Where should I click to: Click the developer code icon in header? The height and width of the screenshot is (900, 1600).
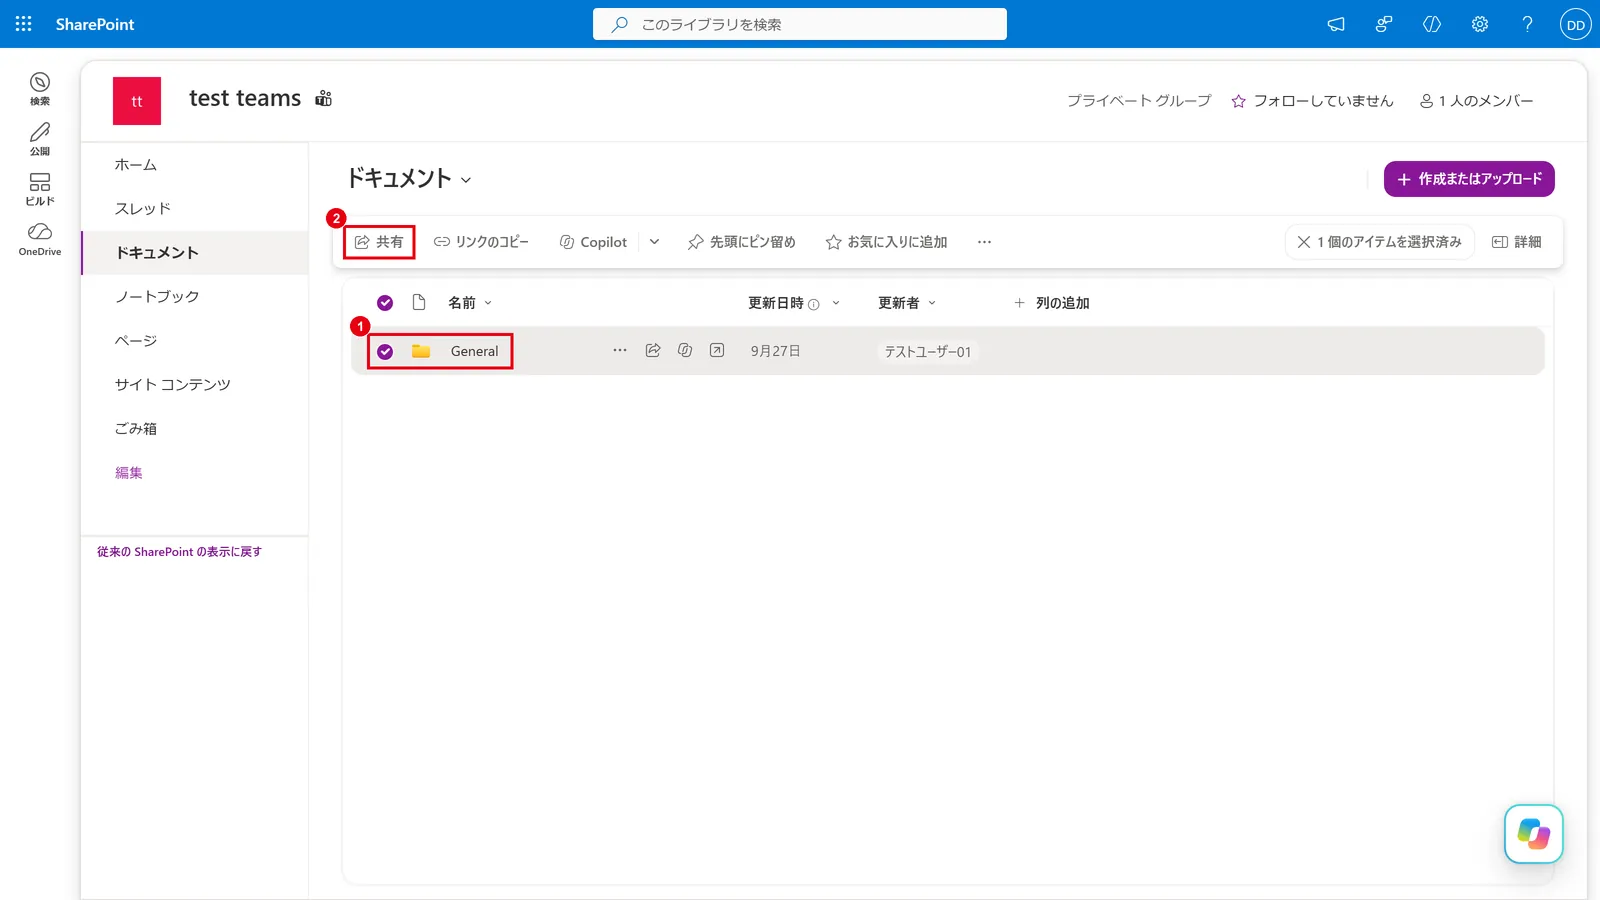(1432, 24)
